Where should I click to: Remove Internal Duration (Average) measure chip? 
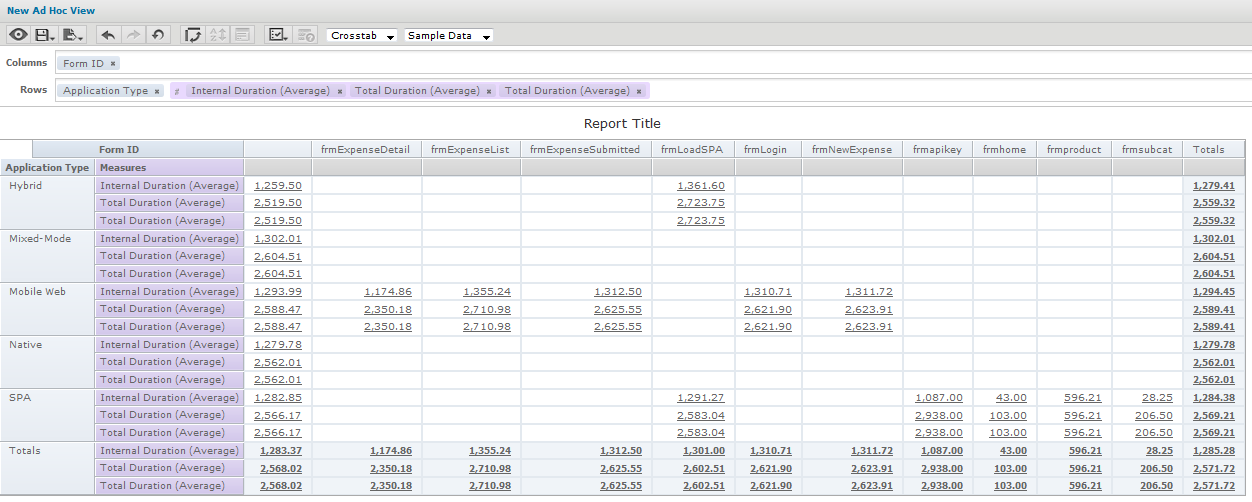tap(340, 91)
